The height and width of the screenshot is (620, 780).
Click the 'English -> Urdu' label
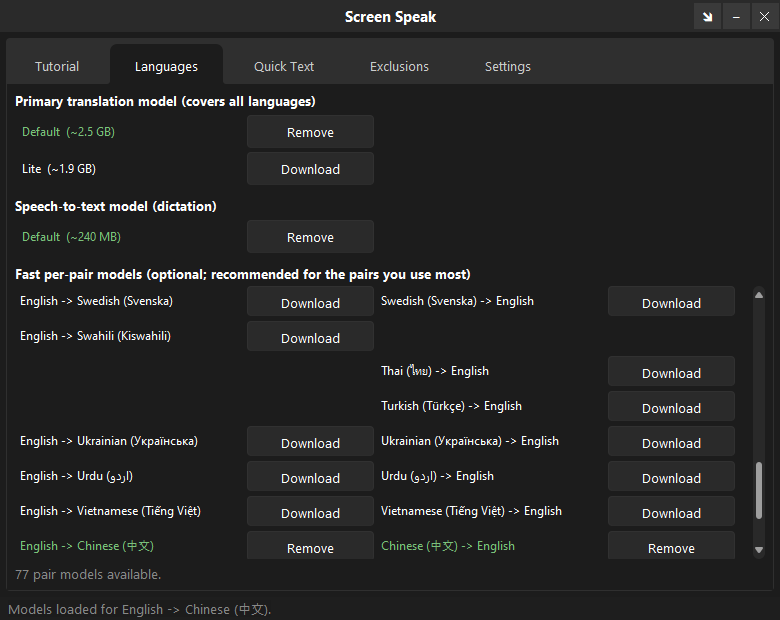point(76,476)
